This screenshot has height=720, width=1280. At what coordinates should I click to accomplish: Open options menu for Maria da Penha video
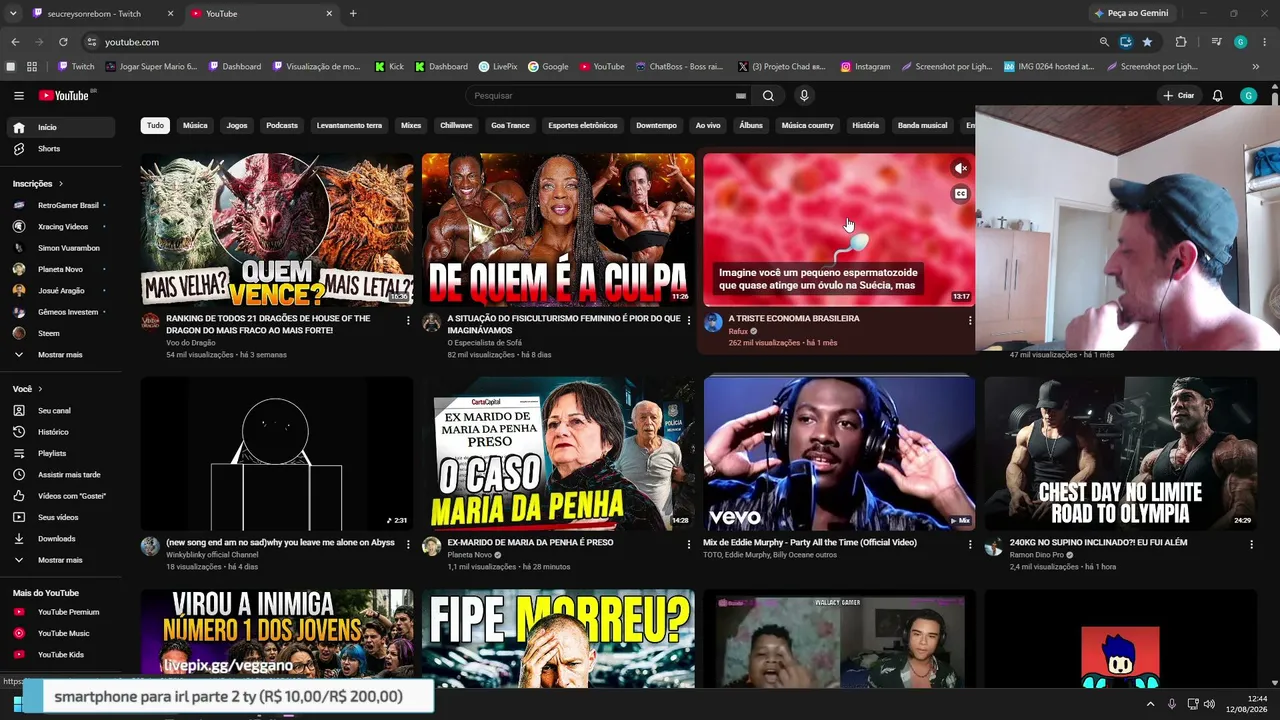(688, 545)
